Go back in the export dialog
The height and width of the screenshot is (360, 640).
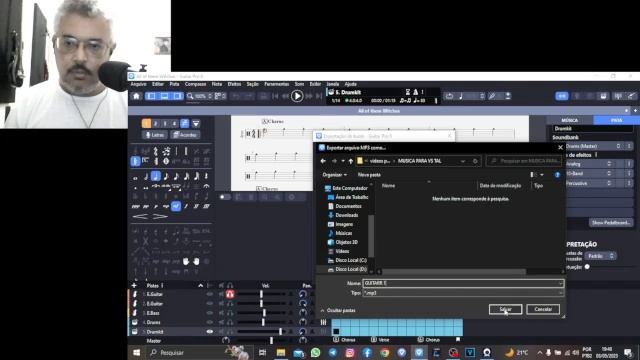323,161
